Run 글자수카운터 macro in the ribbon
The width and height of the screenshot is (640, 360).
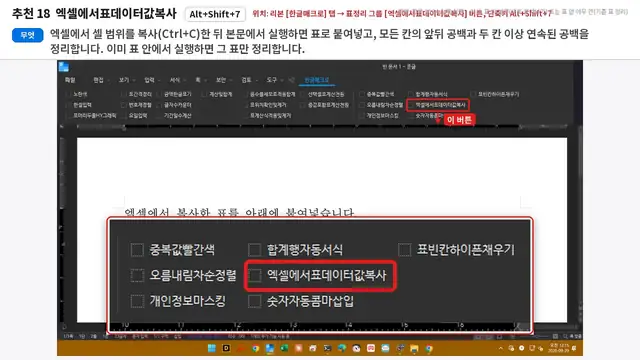coord(174,105)
